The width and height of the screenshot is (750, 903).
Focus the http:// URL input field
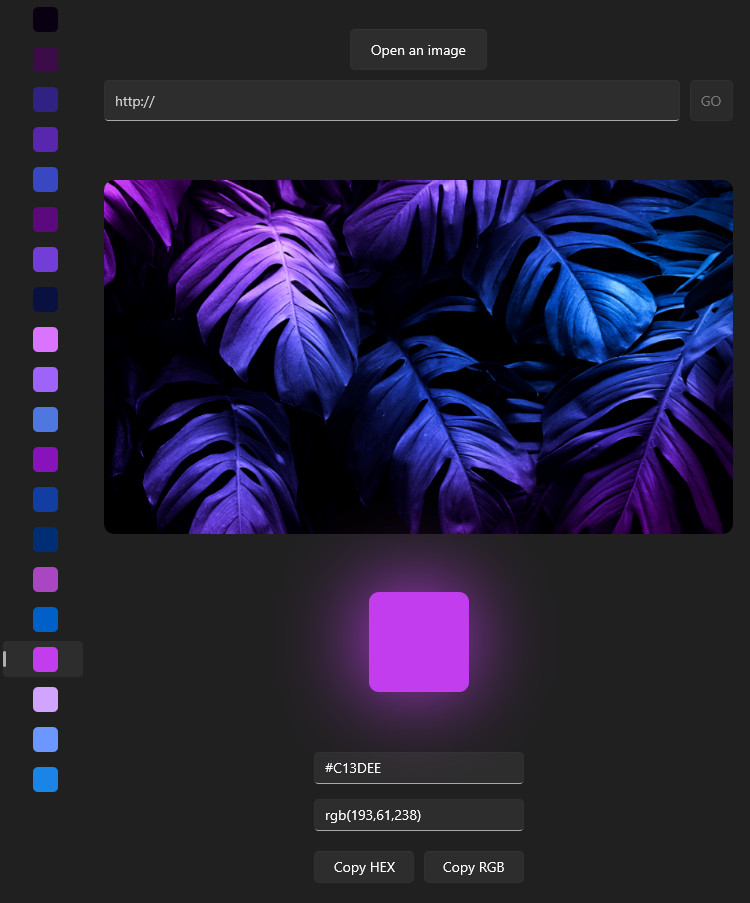[392, 101]
